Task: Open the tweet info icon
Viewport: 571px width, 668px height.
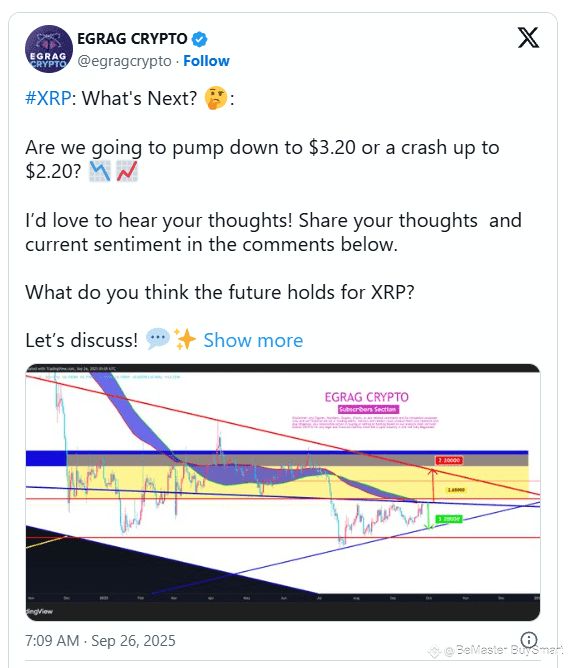Action: 529,640
